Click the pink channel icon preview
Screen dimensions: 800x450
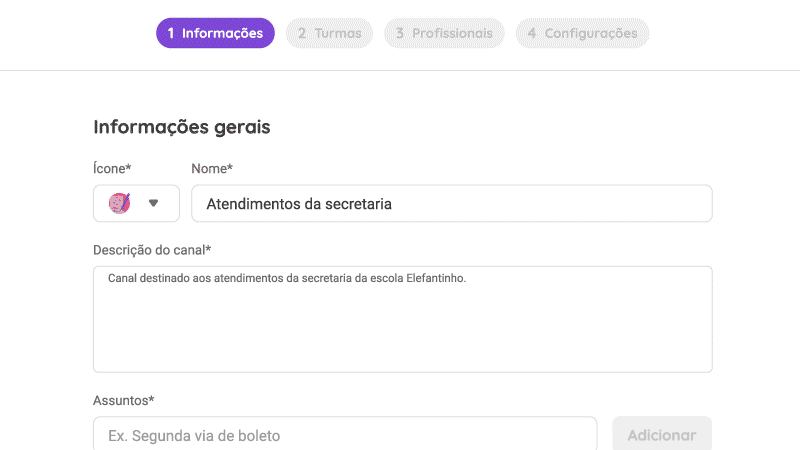coord(119,203)
